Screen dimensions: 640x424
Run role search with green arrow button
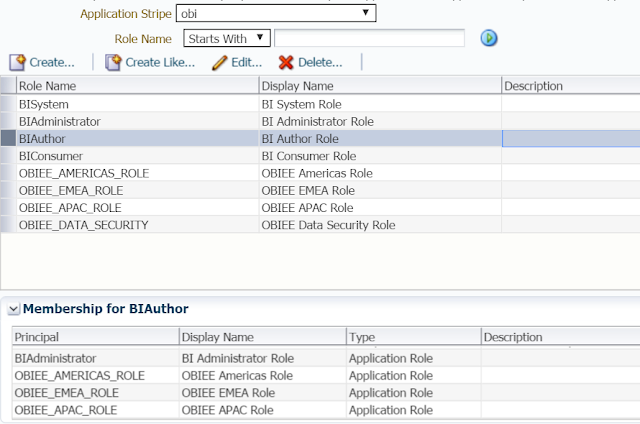click(489, 38)
